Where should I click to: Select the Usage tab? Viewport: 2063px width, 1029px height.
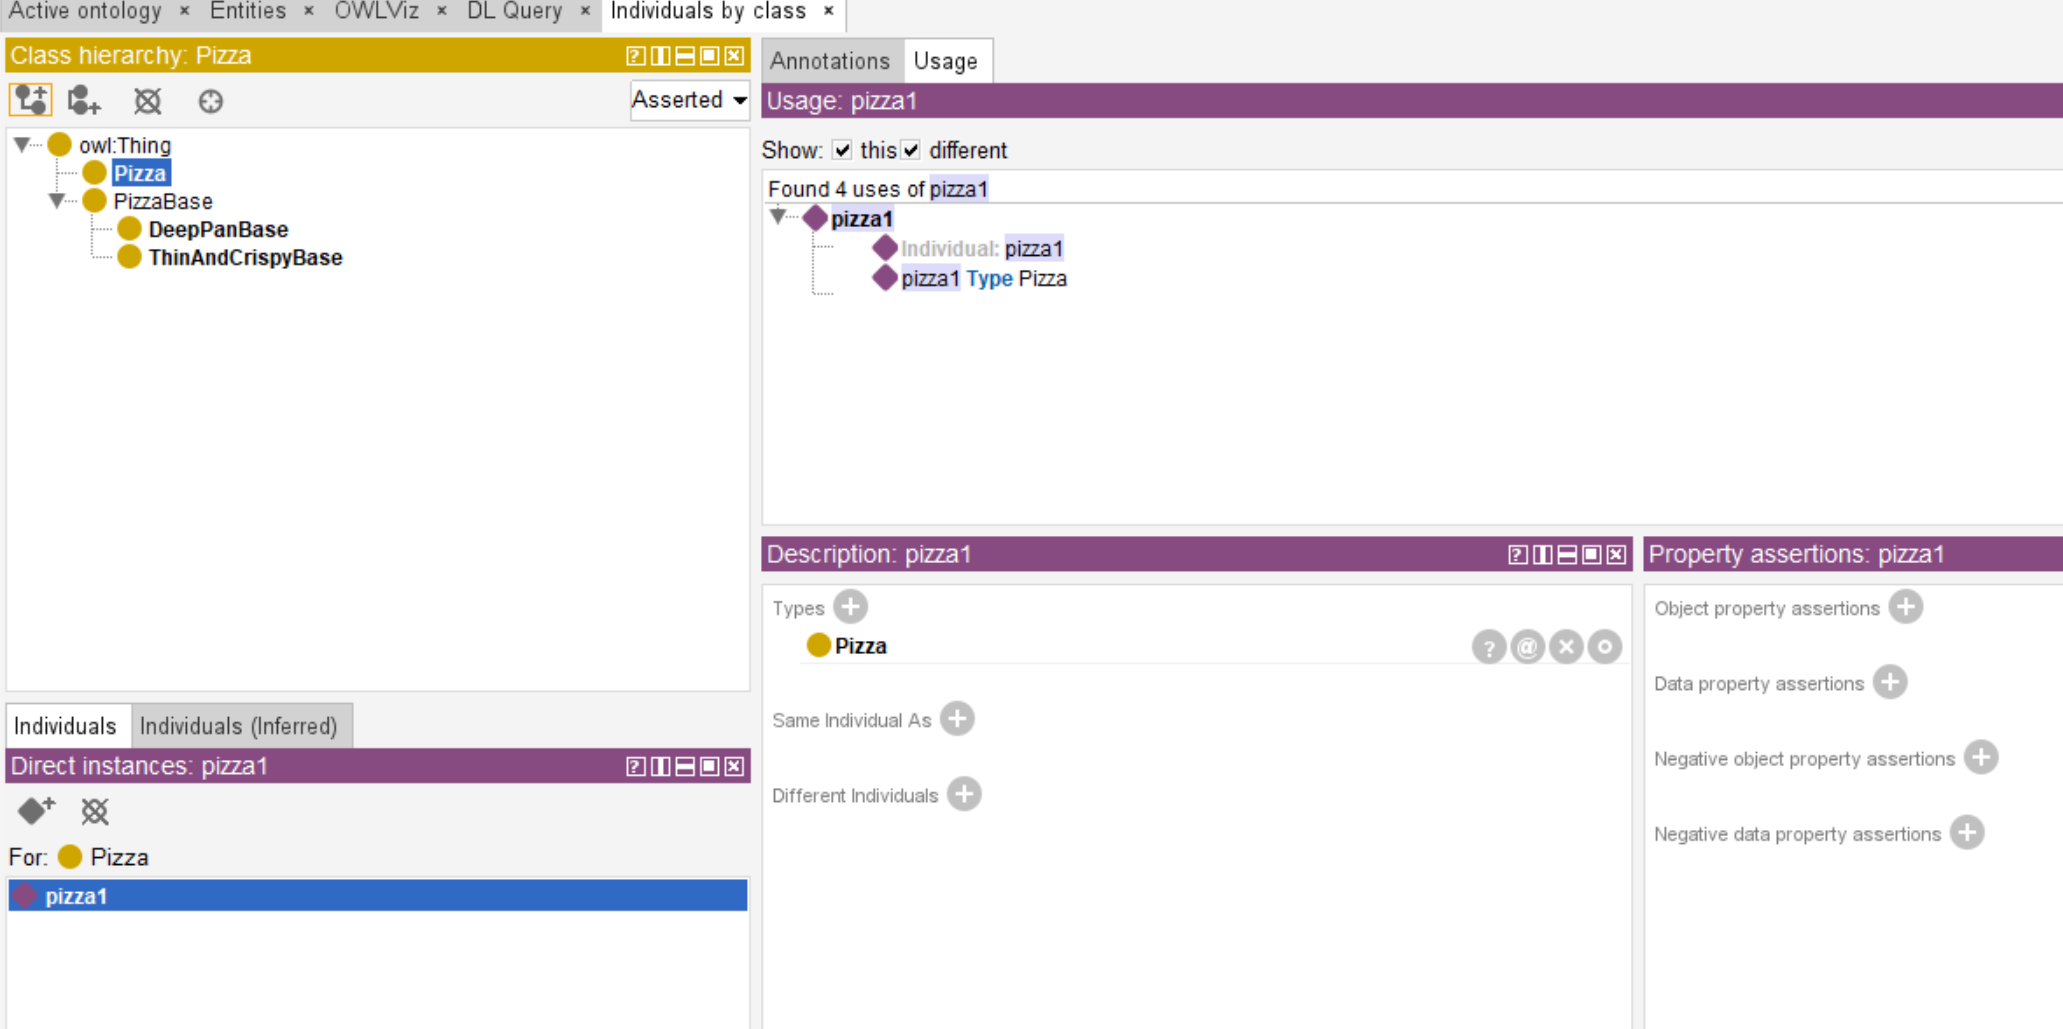pos(946,61)
